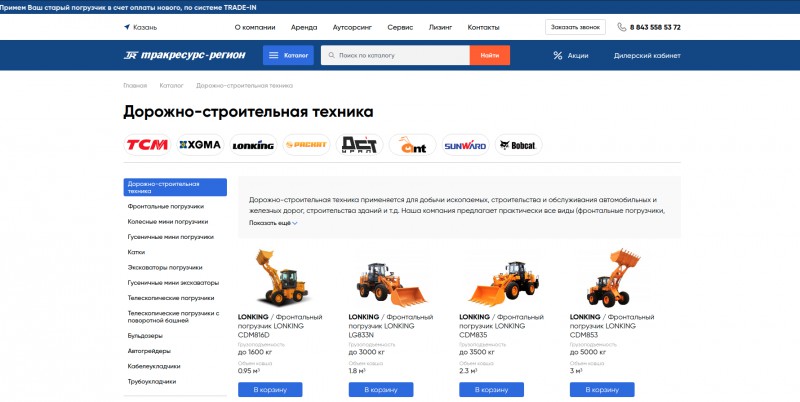Add LONKING CDM816D to cart
The width and height of the screenshot is (800, 402).
270,389
